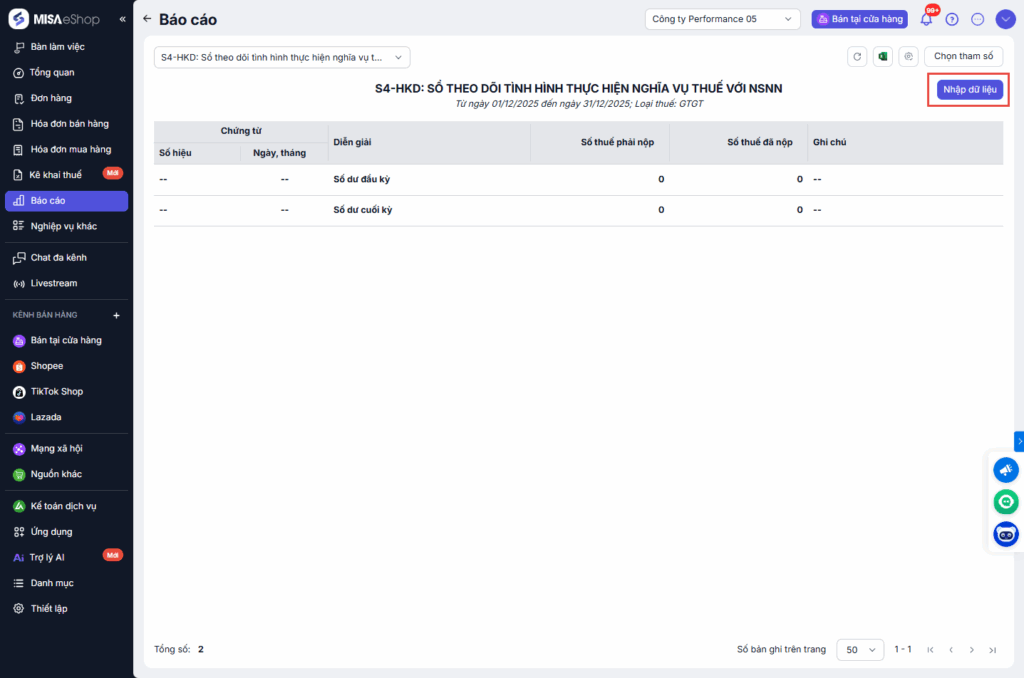Select the Số dư đầu kỳ row

579,179
